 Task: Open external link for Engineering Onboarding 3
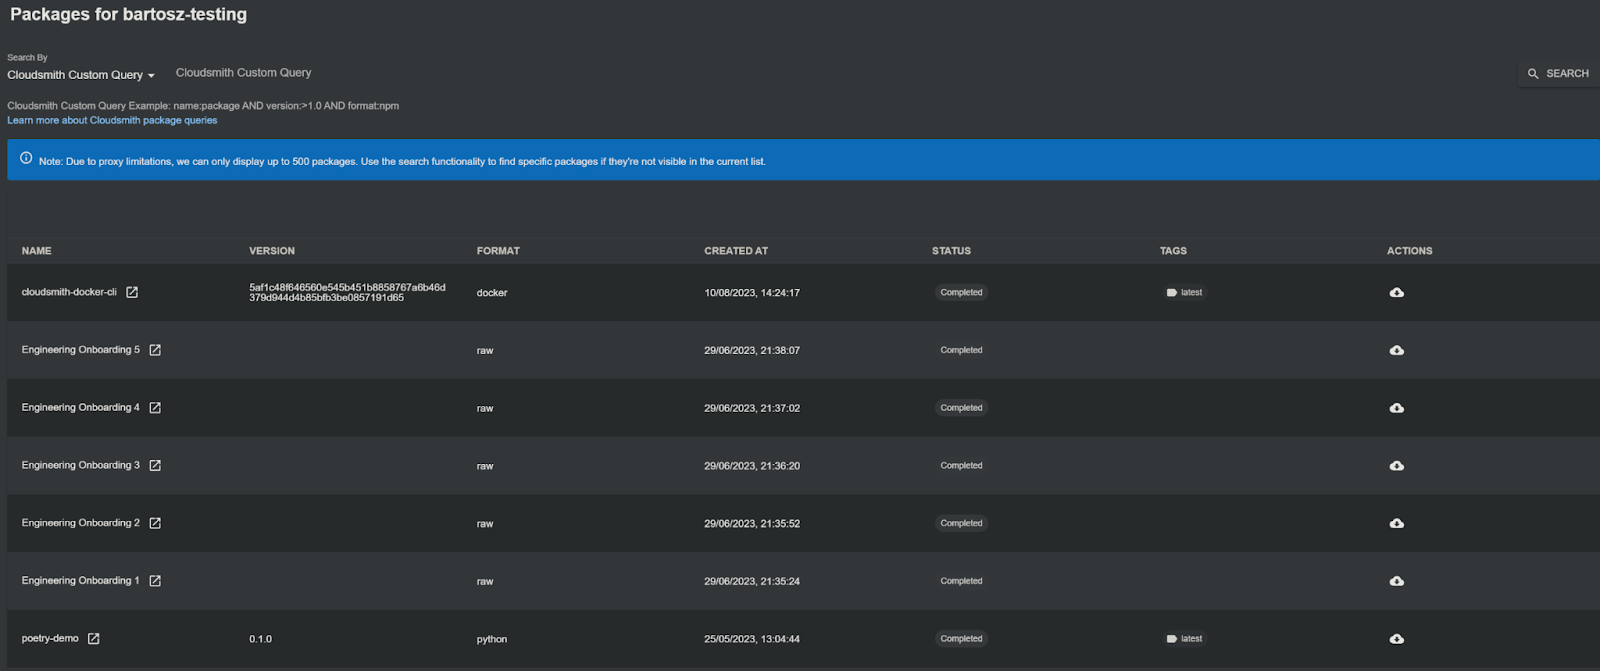point(155,465)
